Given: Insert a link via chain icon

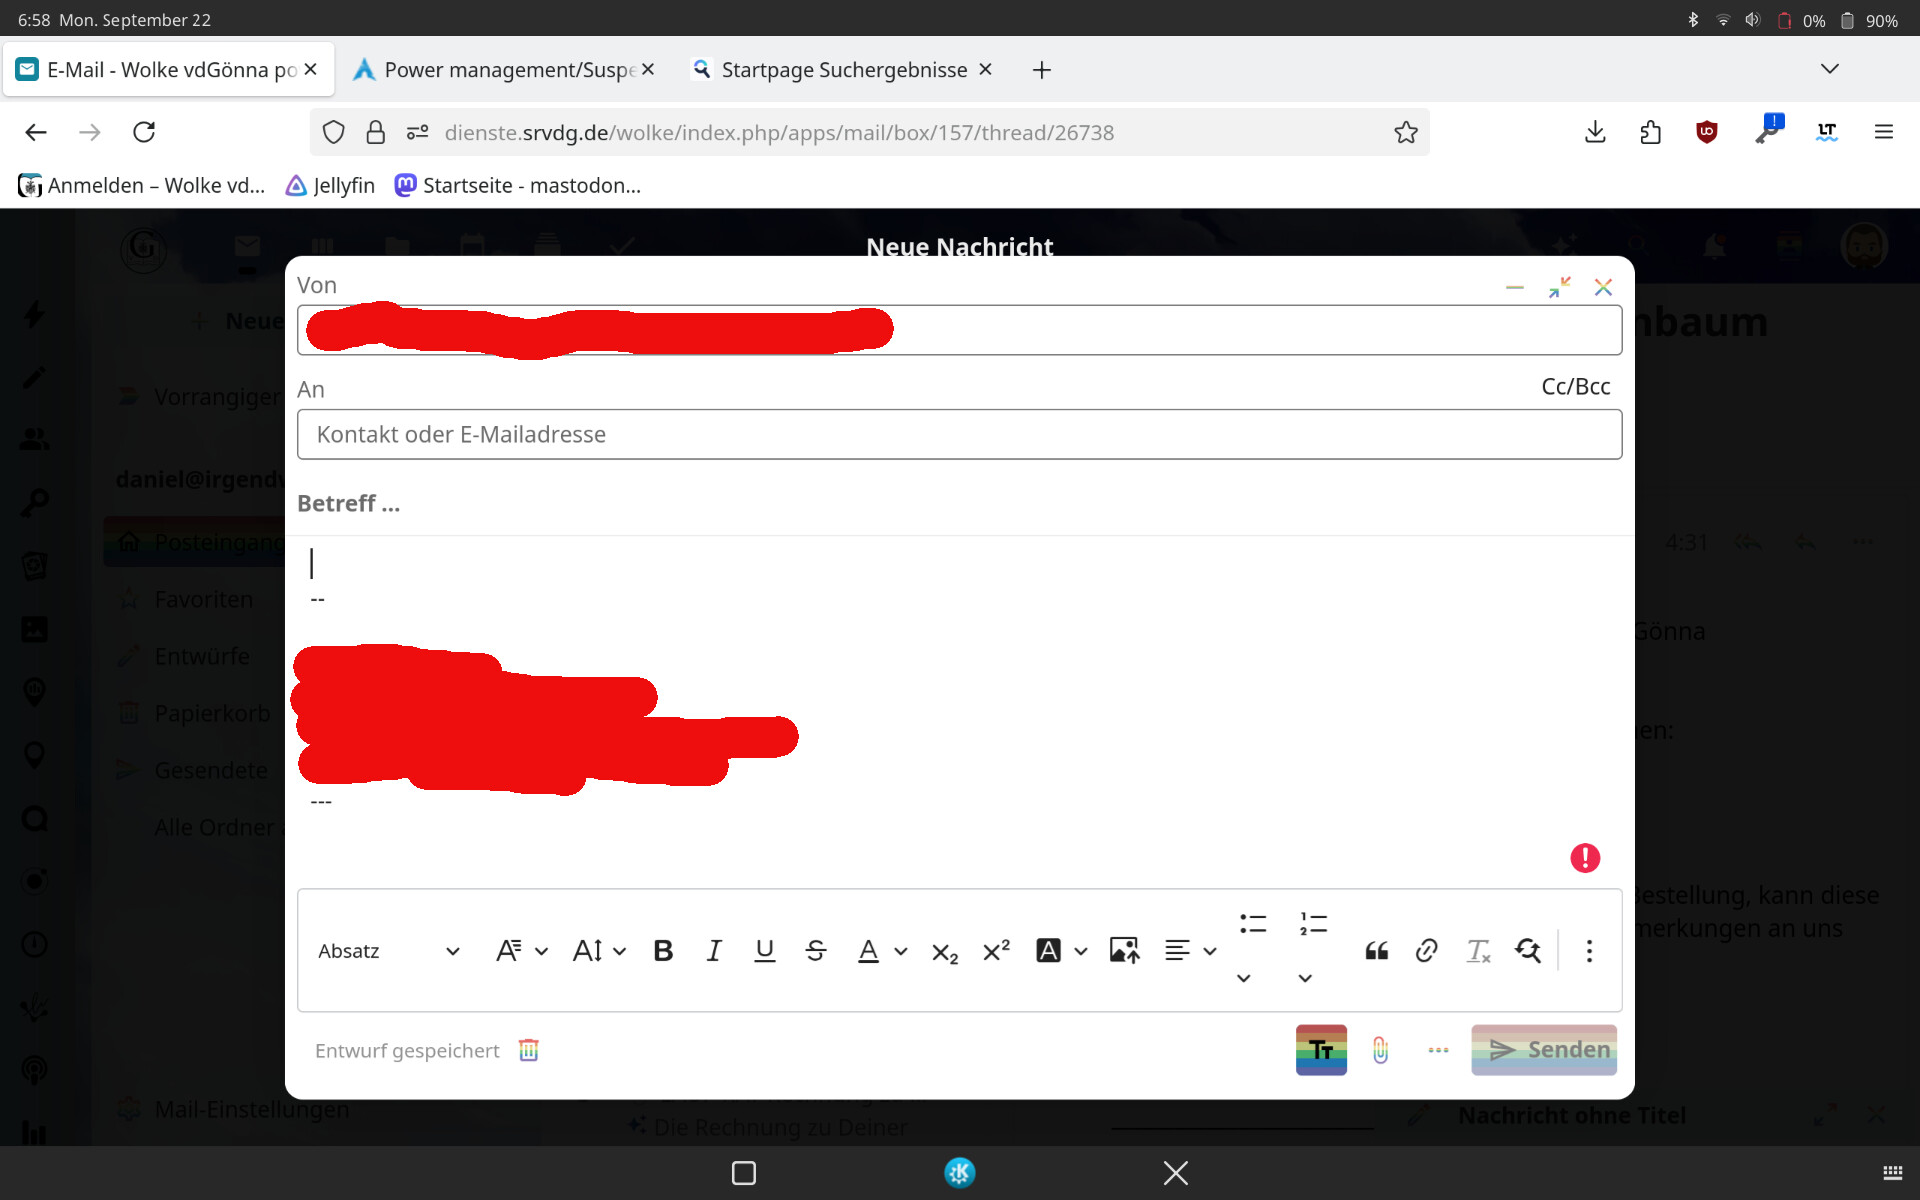Looking at the screenshot, I should coord(1427,951).
